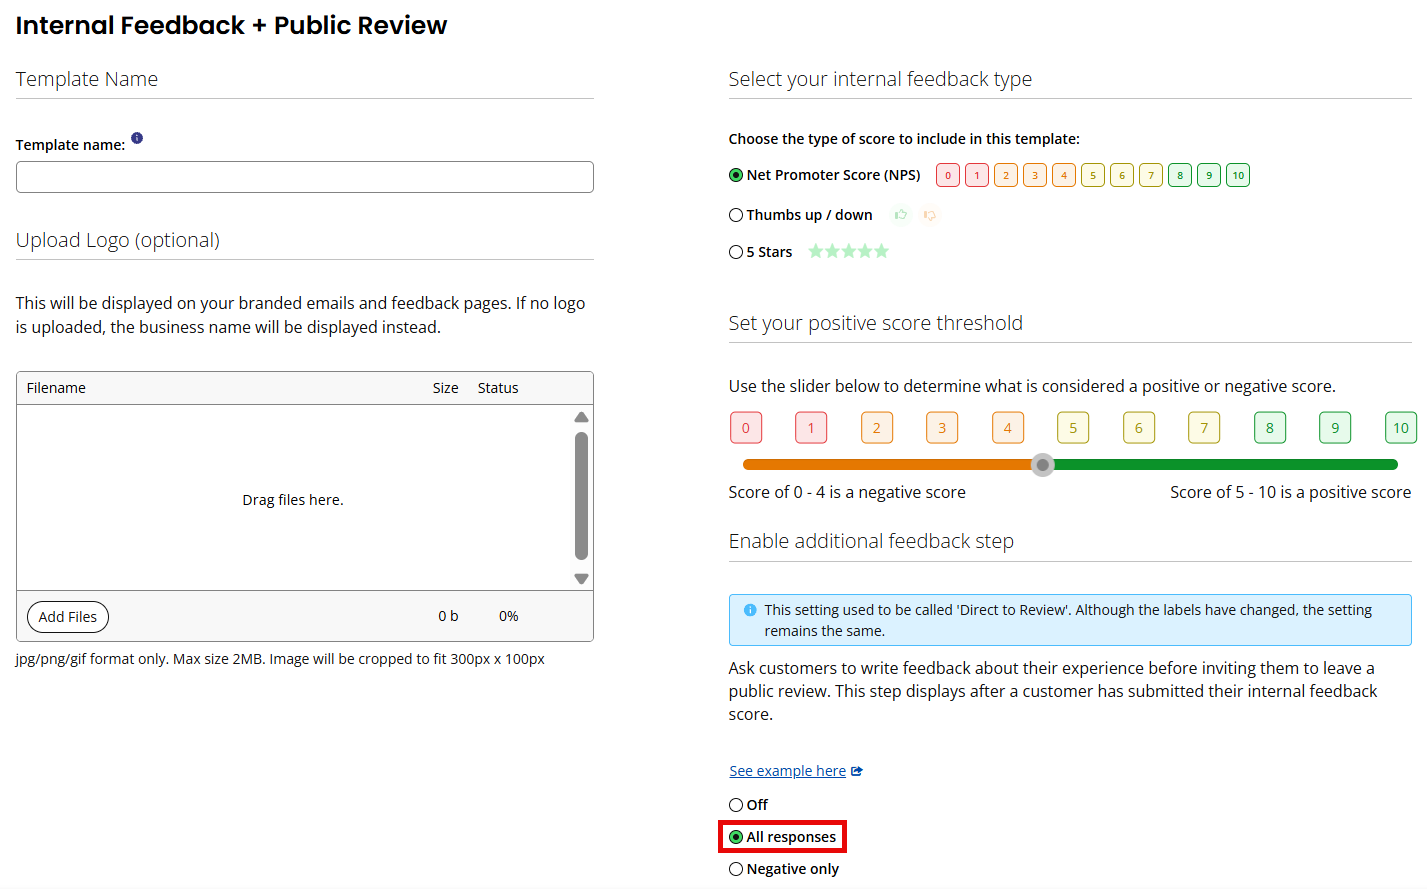Click the external link icon beside See example
Image resolution: width=1427 pixels, height=889 pixels.
click(857, 771)
